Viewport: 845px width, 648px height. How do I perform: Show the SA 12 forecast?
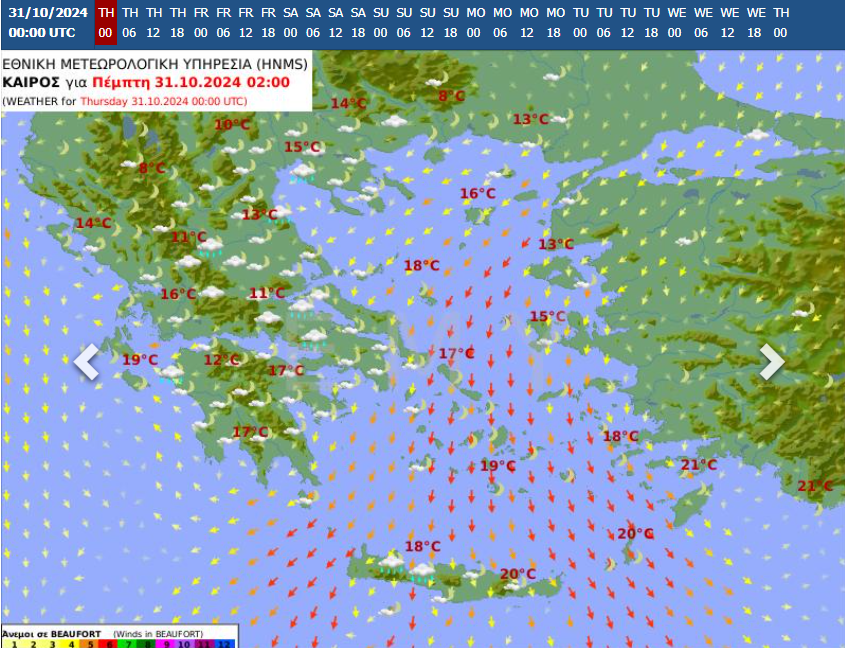335,23
